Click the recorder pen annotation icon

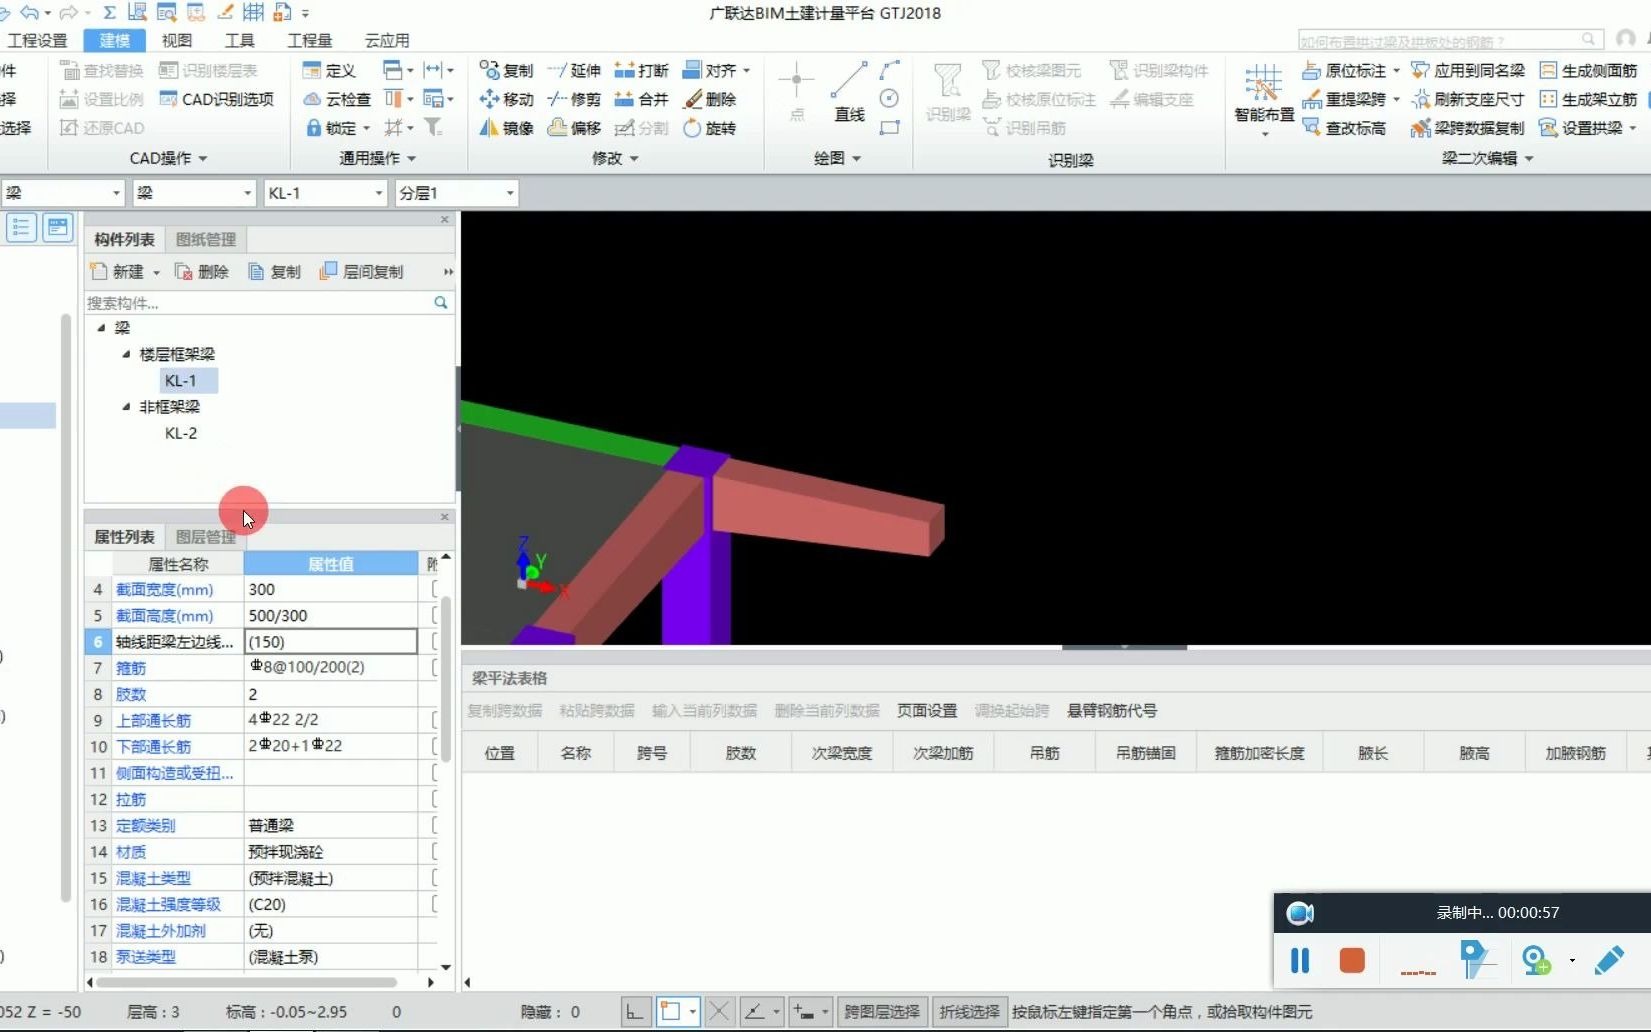tap(1609, 961)
